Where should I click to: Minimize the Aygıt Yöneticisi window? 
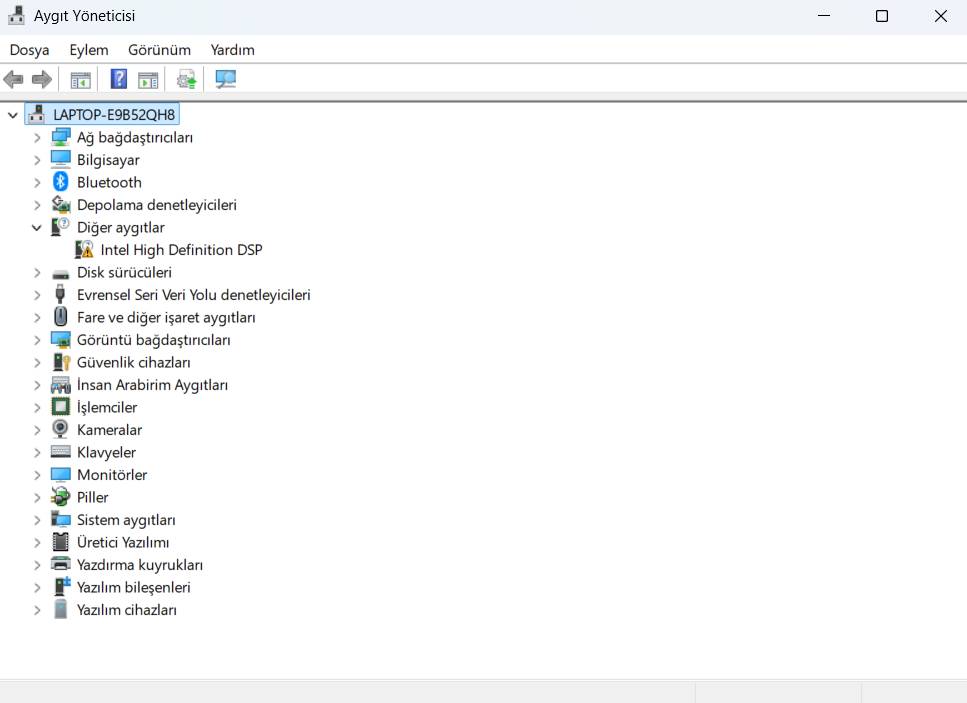click(x=824, y=16)
